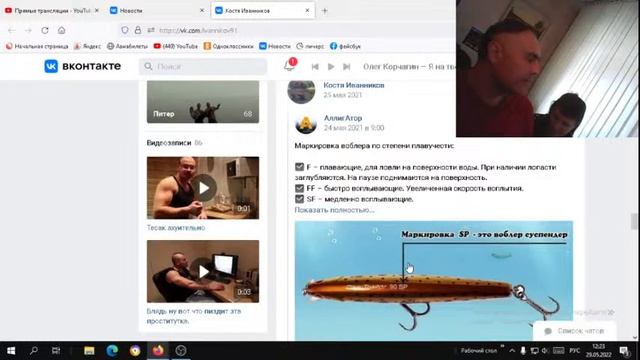Screen dimensions: 640x360
Task: Click the microphone tray icon
Action: pyautogui.click(x=523, y=351)
